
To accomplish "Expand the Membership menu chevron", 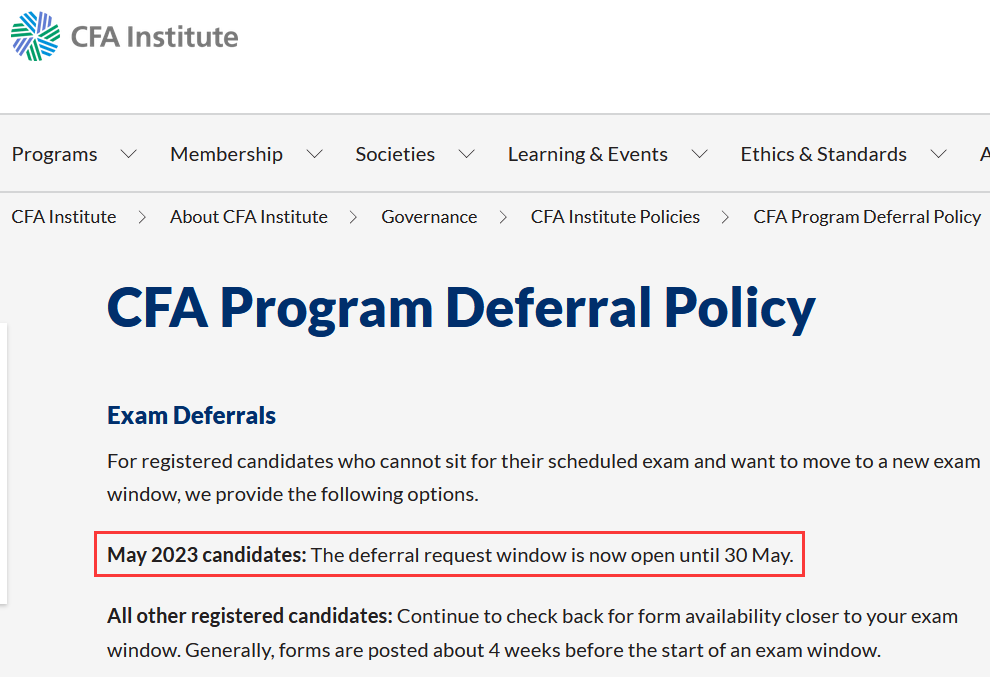I will coord(314,154).
